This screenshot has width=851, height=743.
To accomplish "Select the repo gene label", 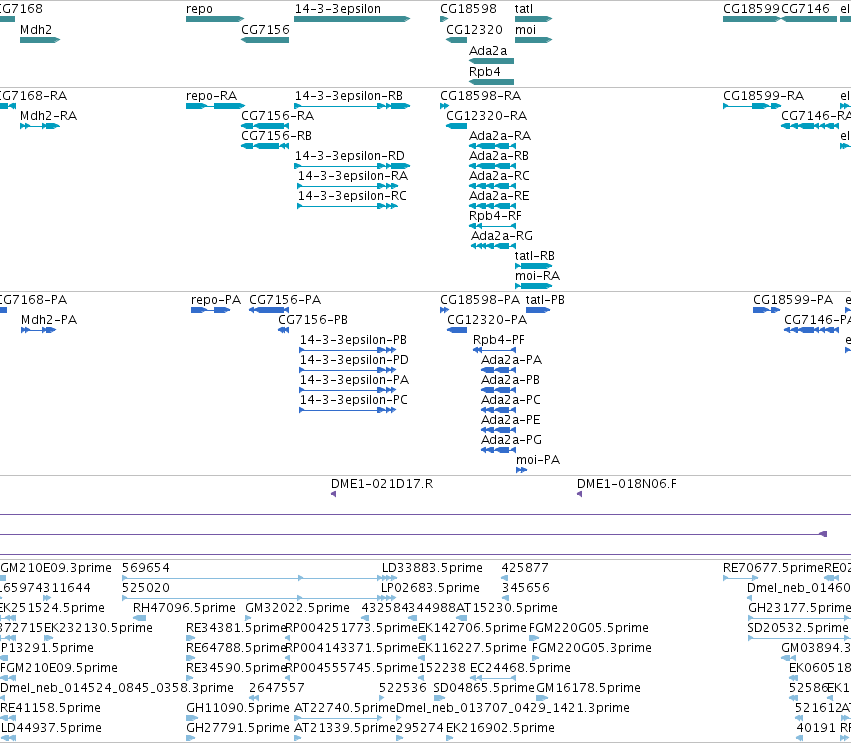I will (199, 9).
